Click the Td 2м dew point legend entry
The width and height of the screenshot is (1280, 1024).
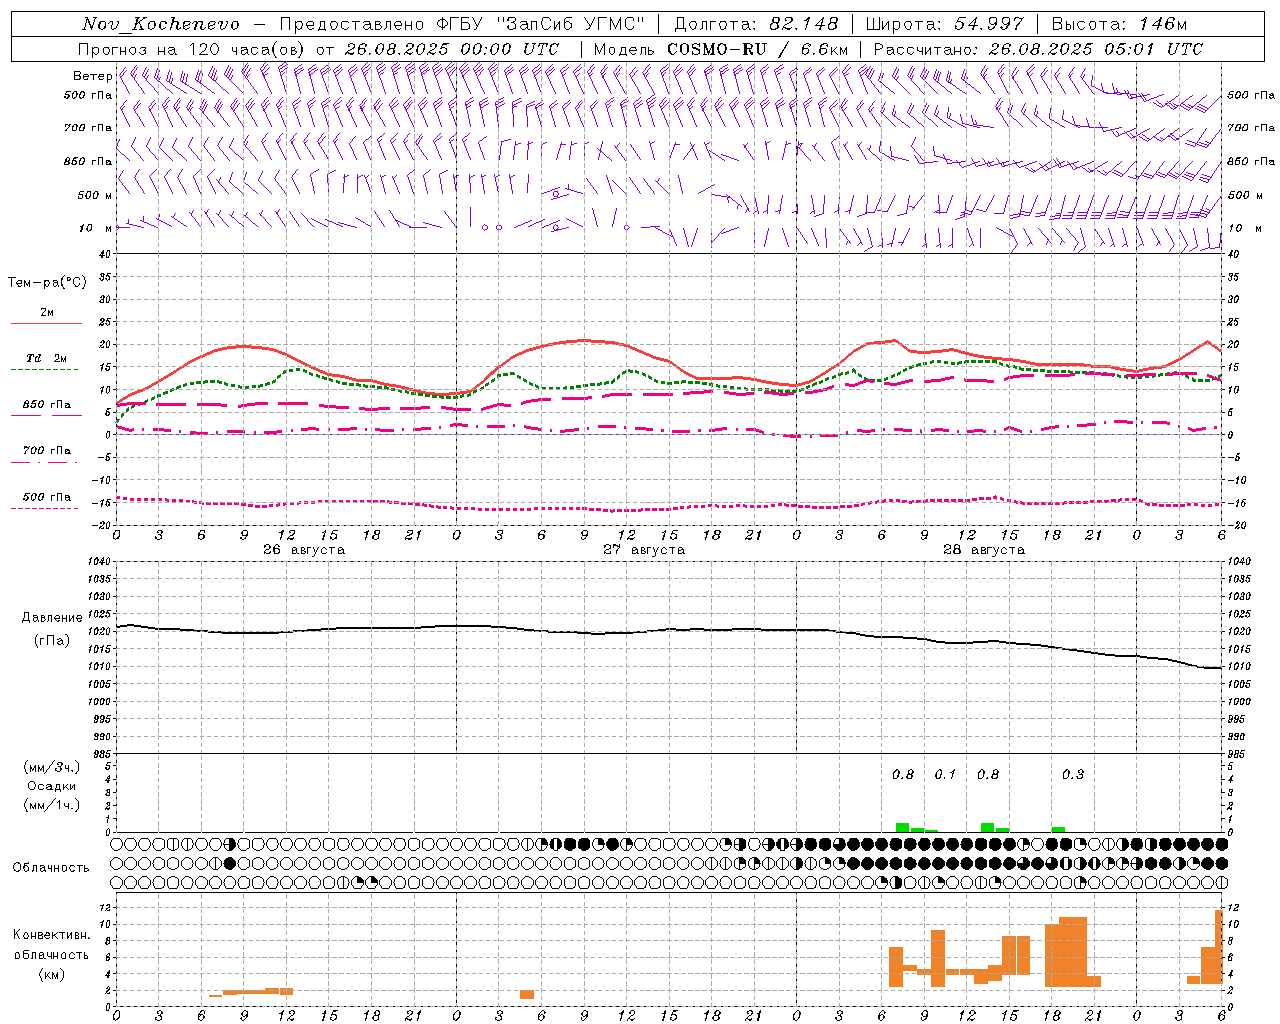click(x=47, y=358)
